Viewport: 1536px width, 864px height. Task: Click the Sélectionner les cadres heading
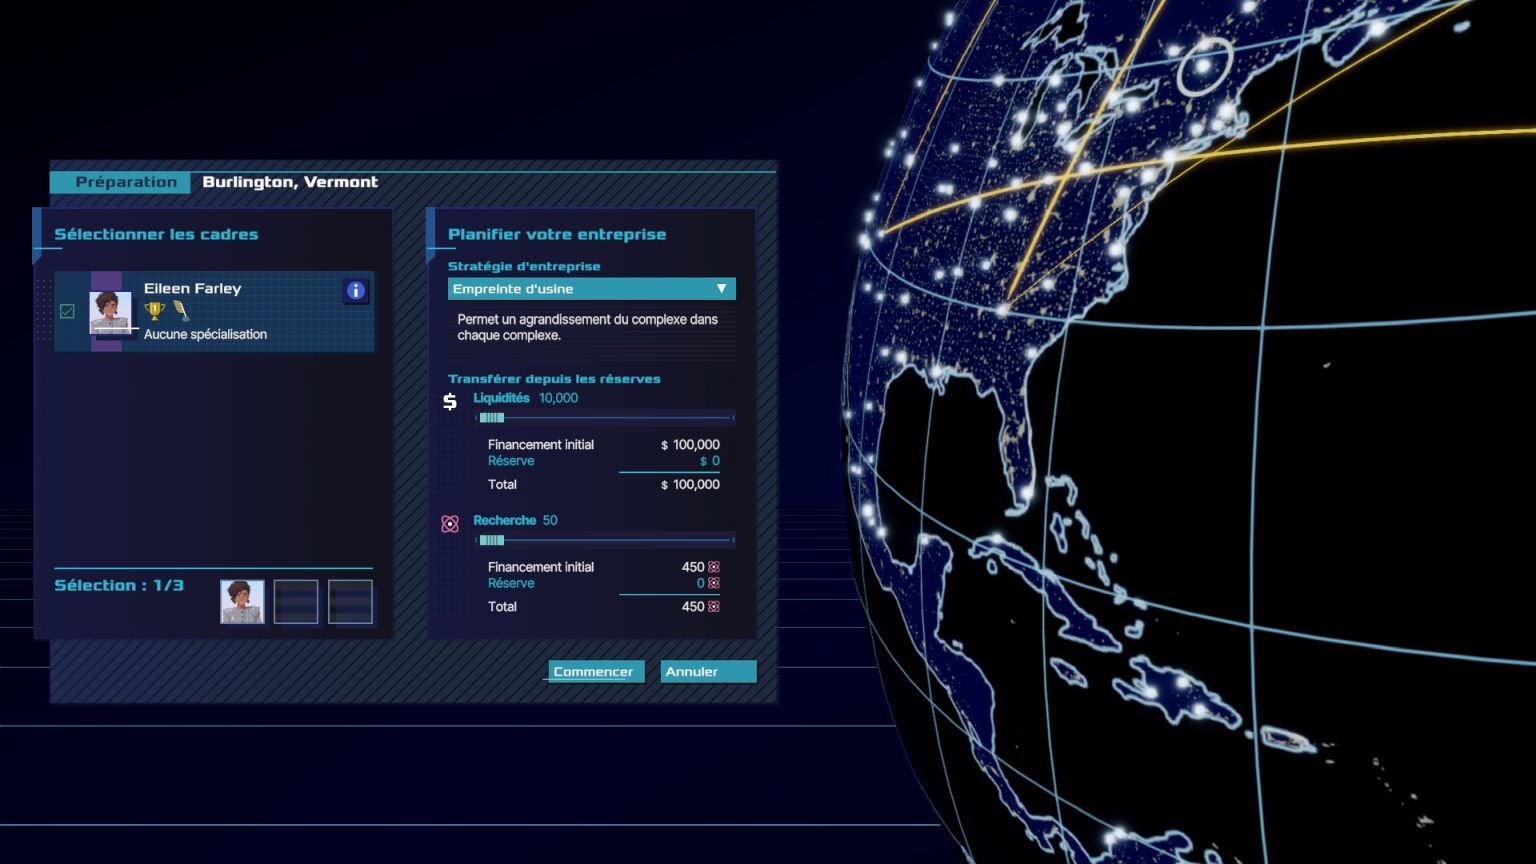(156, 234)
